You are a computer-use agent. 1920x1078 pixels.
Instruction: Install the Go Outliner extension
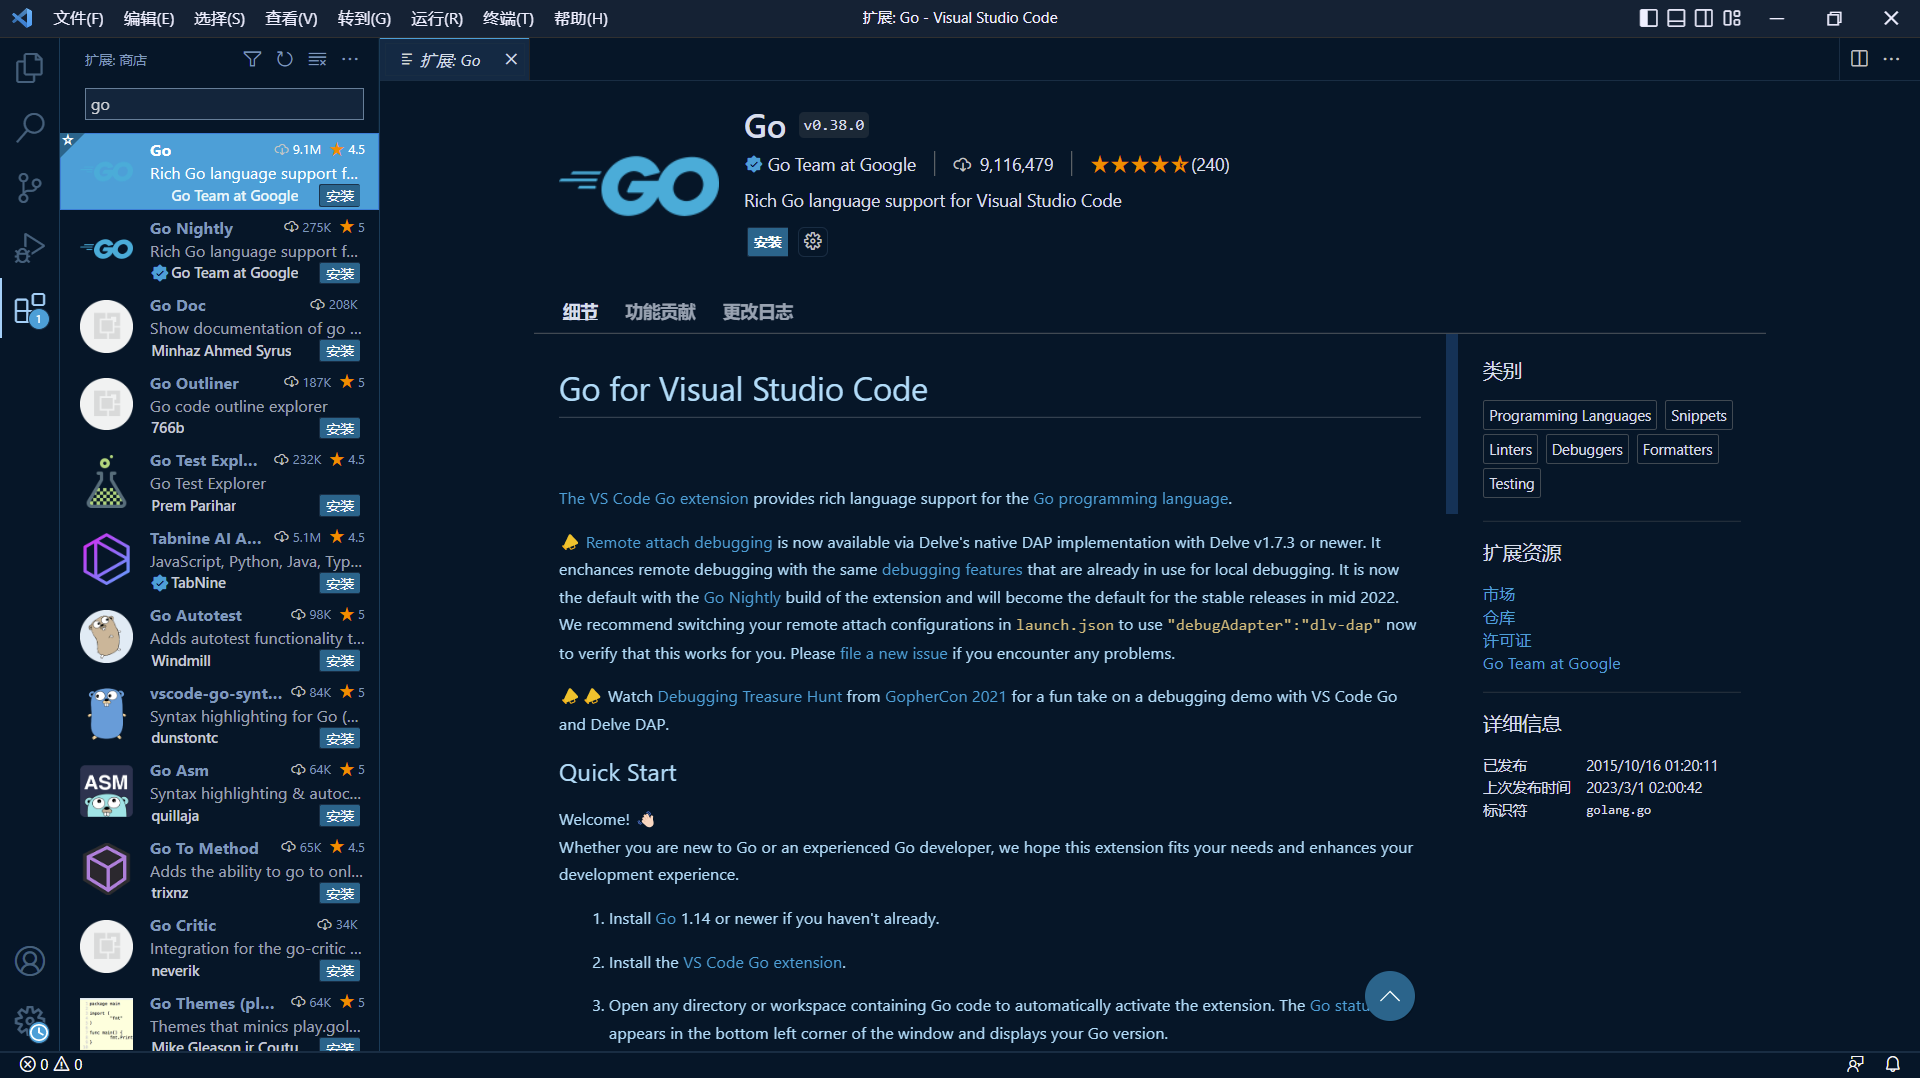pos(340,429)
